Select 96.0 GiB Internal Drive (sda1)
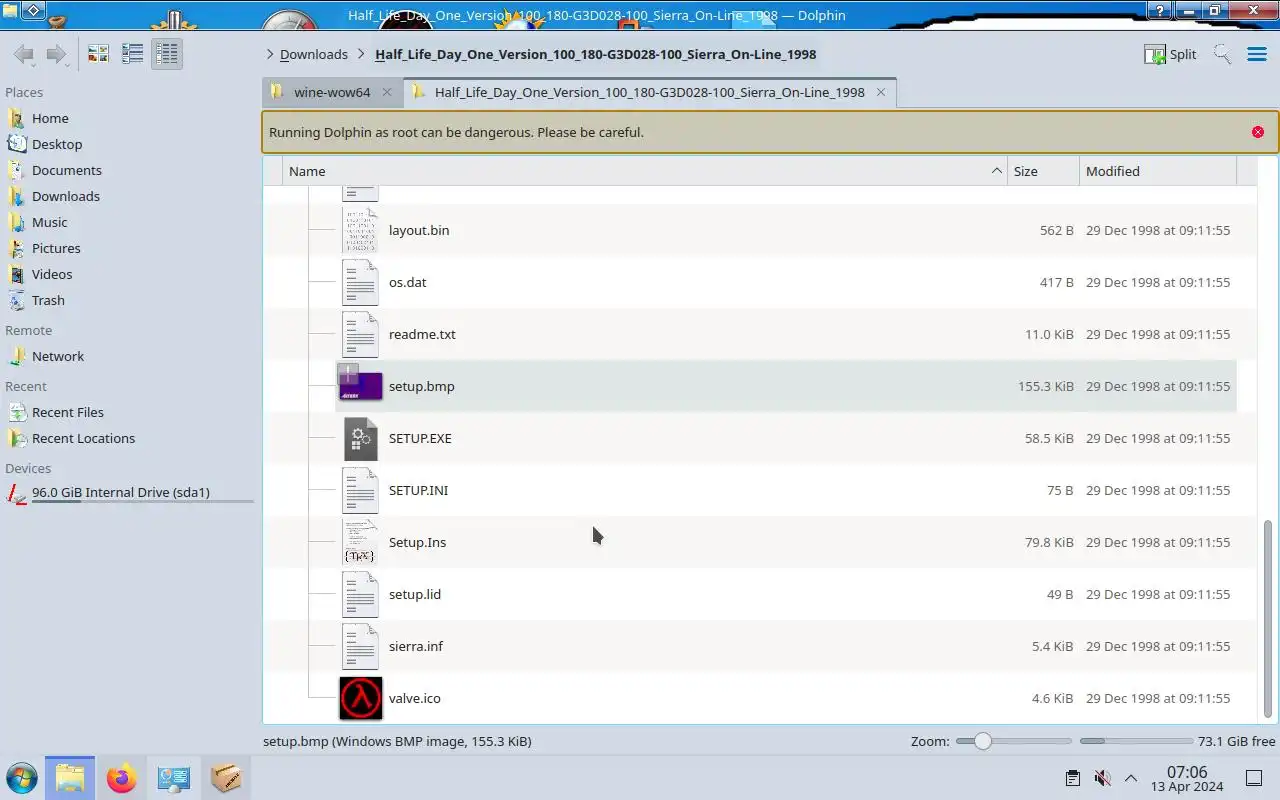The width and height of the screenshot is (1280, 800). (130, 493)
